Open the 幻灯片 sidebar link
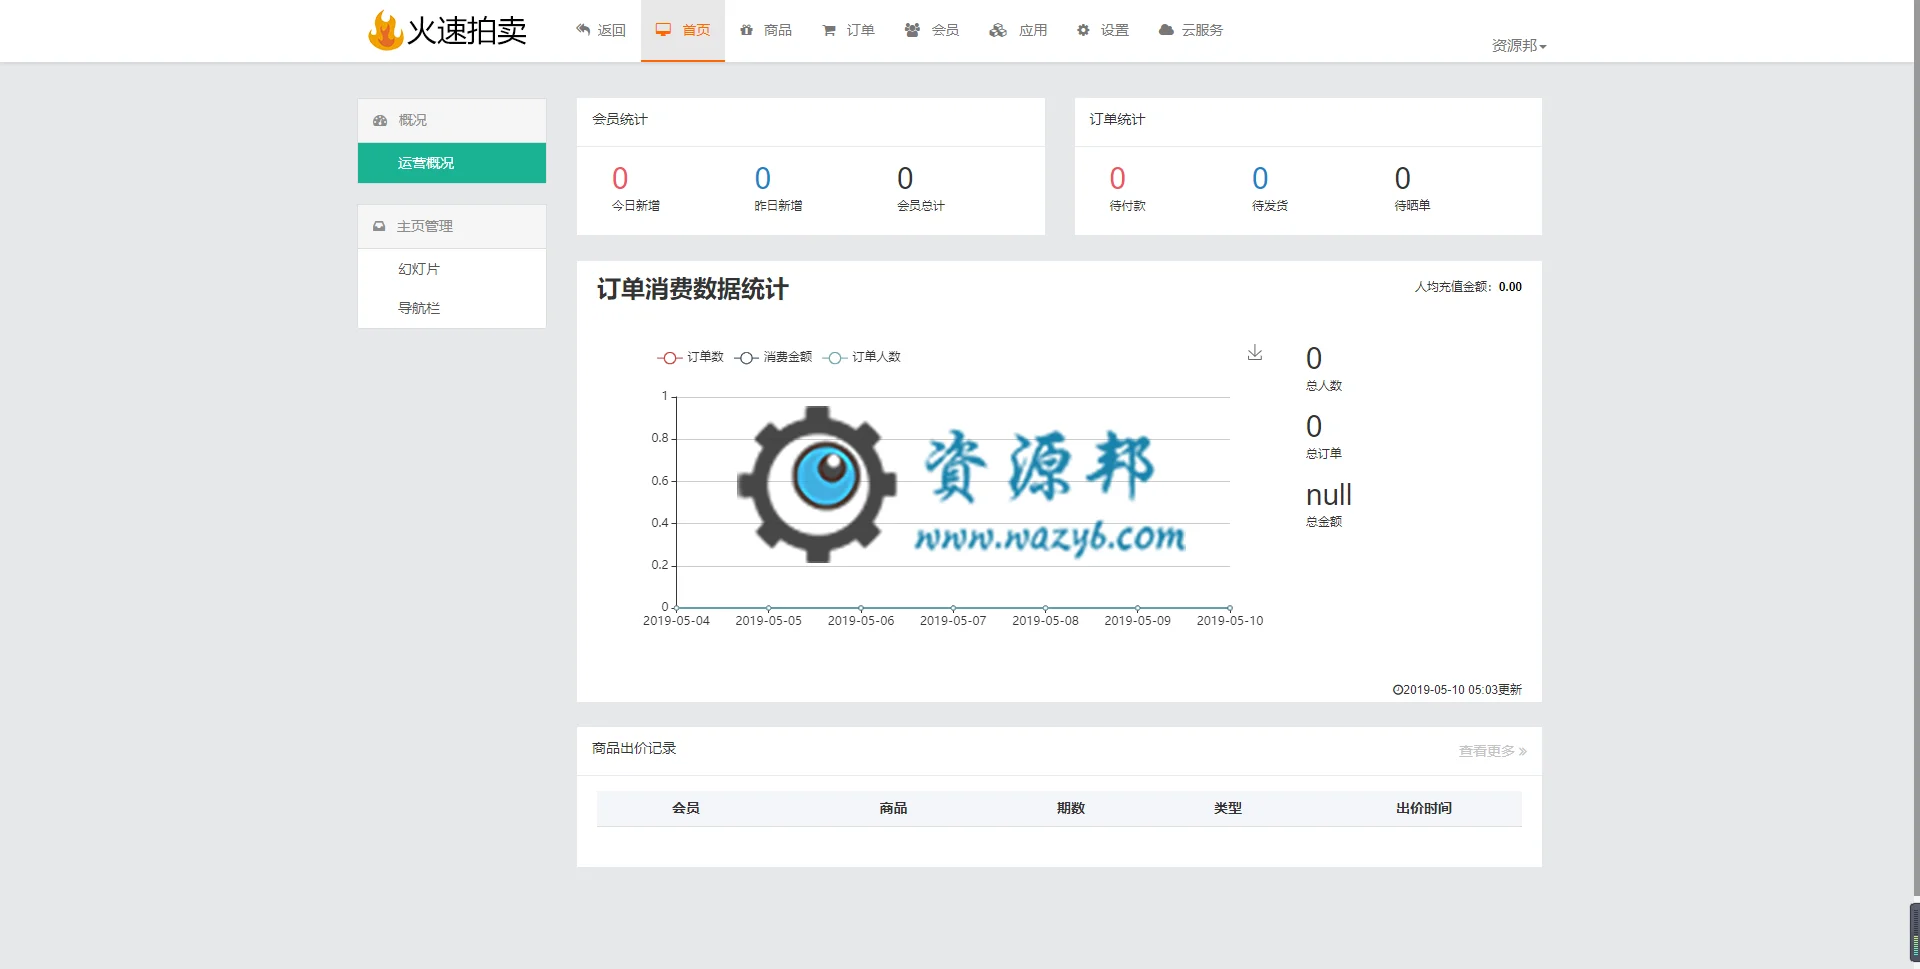Image resolution: width=1920 pixels, height=969 pixels. tap(419, 269)
